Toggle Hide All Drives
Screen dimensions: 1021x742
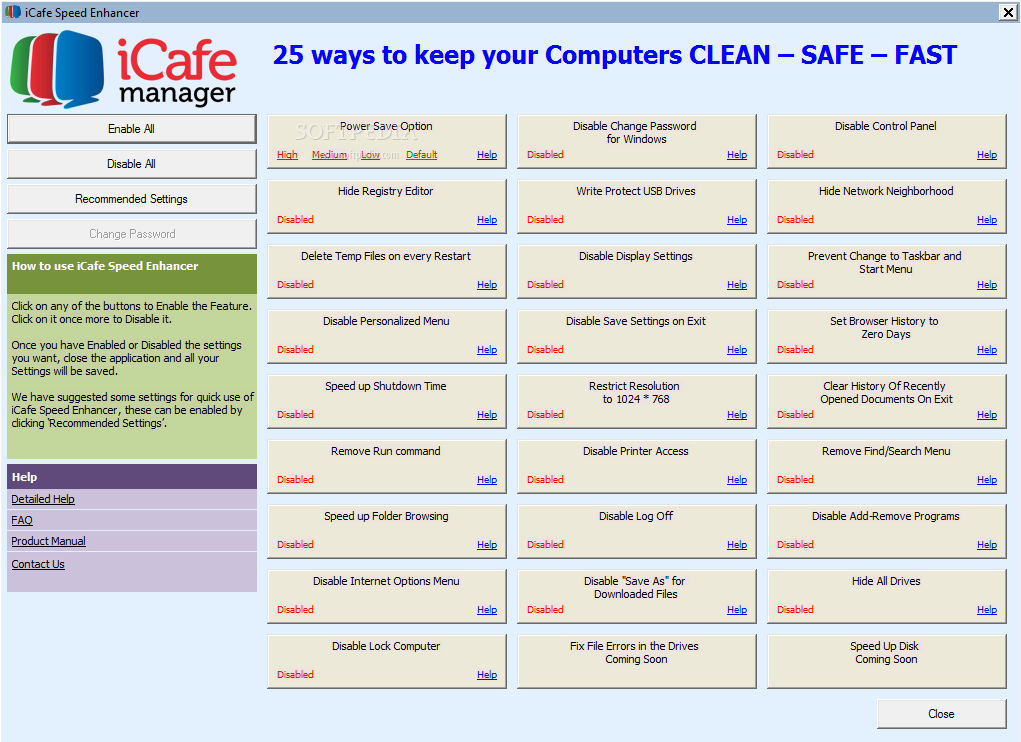(x=887, y=598)
